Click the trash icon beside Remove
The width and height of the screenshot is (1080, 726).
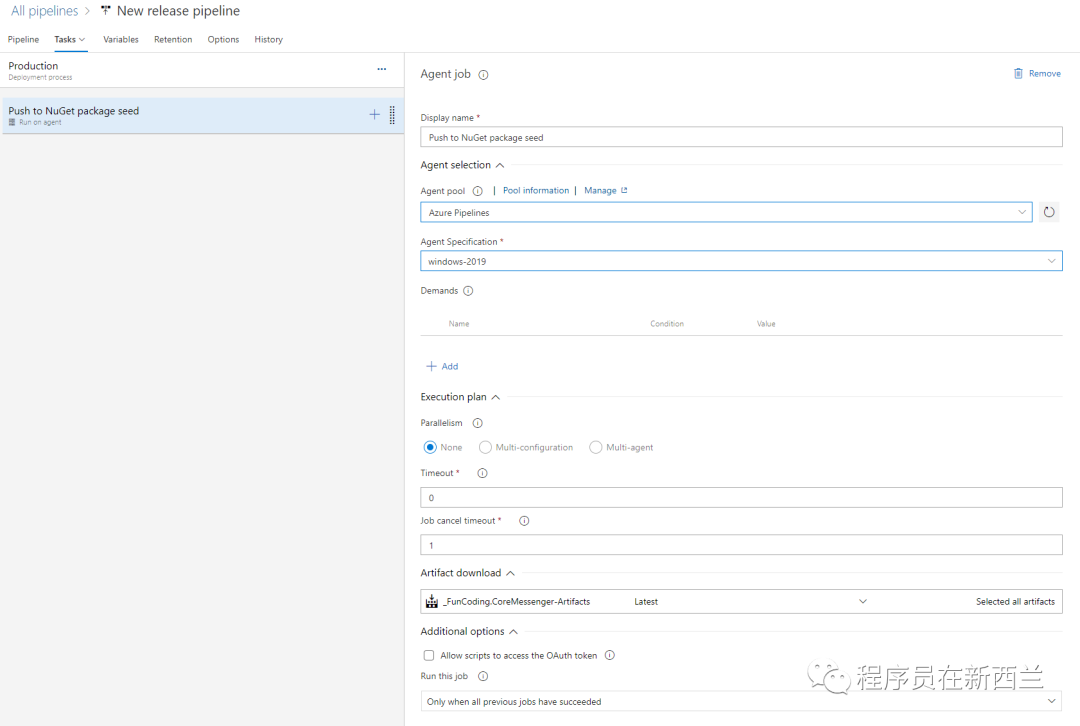[x=1018, y=73]
